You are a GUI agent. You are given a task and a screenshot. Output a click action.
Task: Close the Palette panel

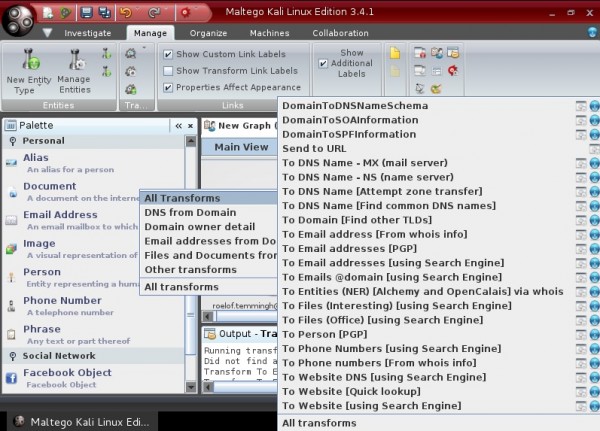pyautogui.click(x=191, y=126)
